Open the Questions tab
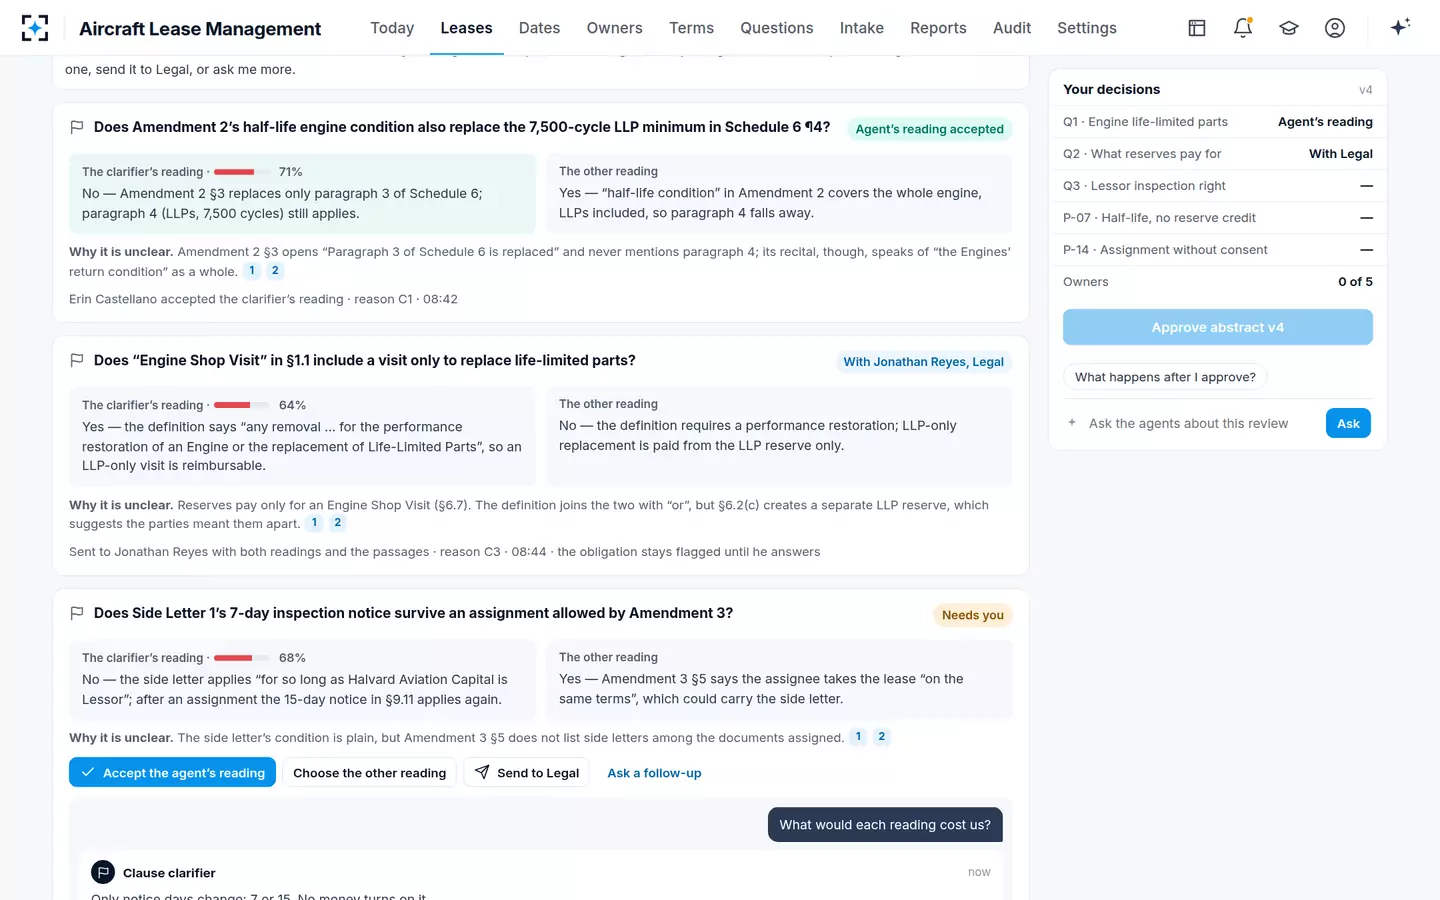 [777, 28]
